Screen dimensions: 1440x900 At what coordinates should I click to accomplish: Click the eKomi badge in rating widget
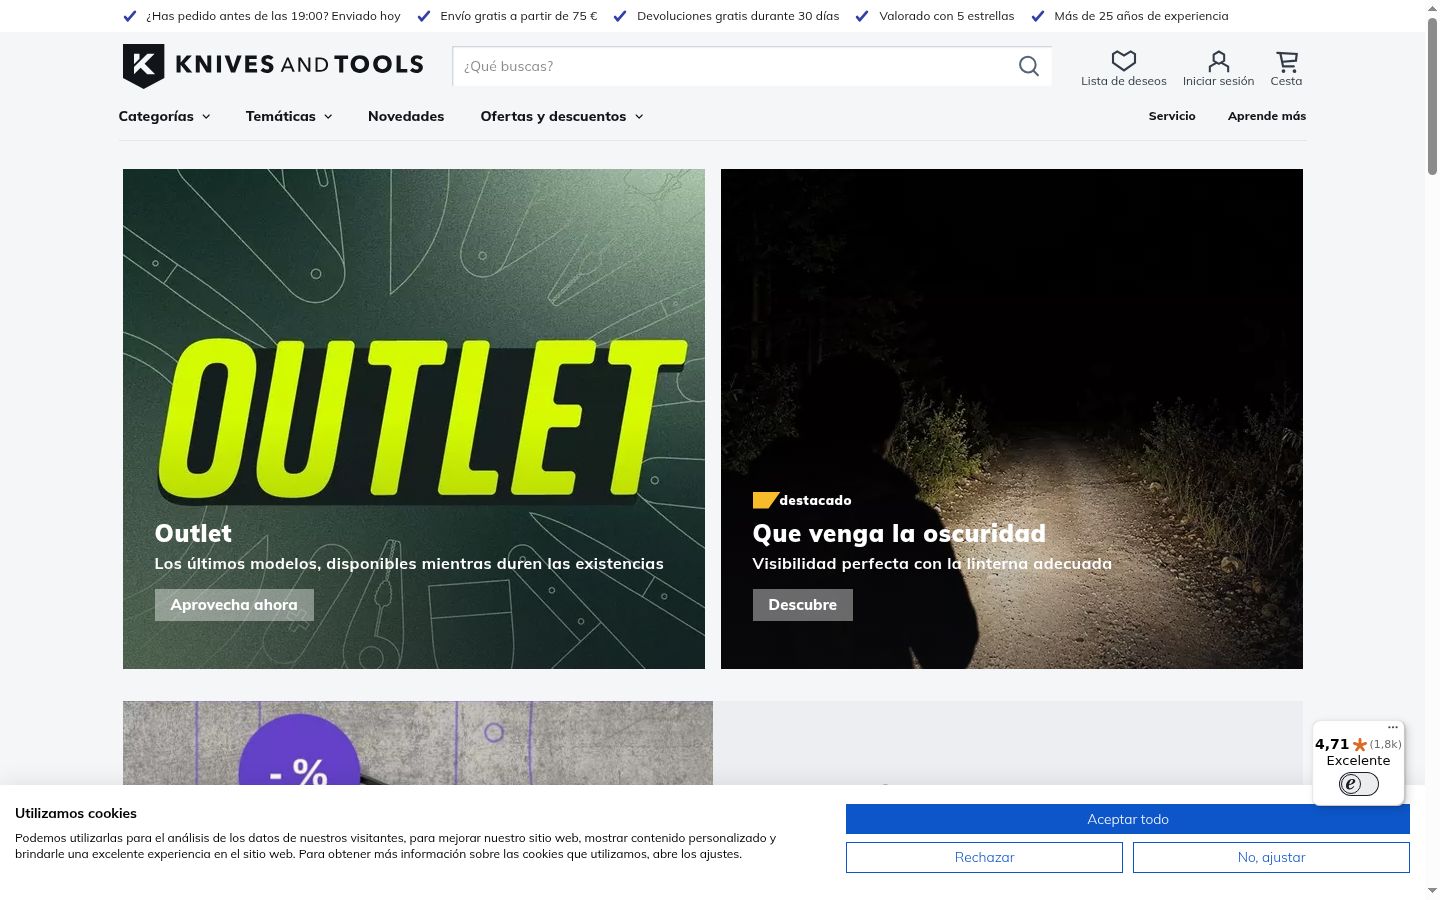coord(1358,784)
